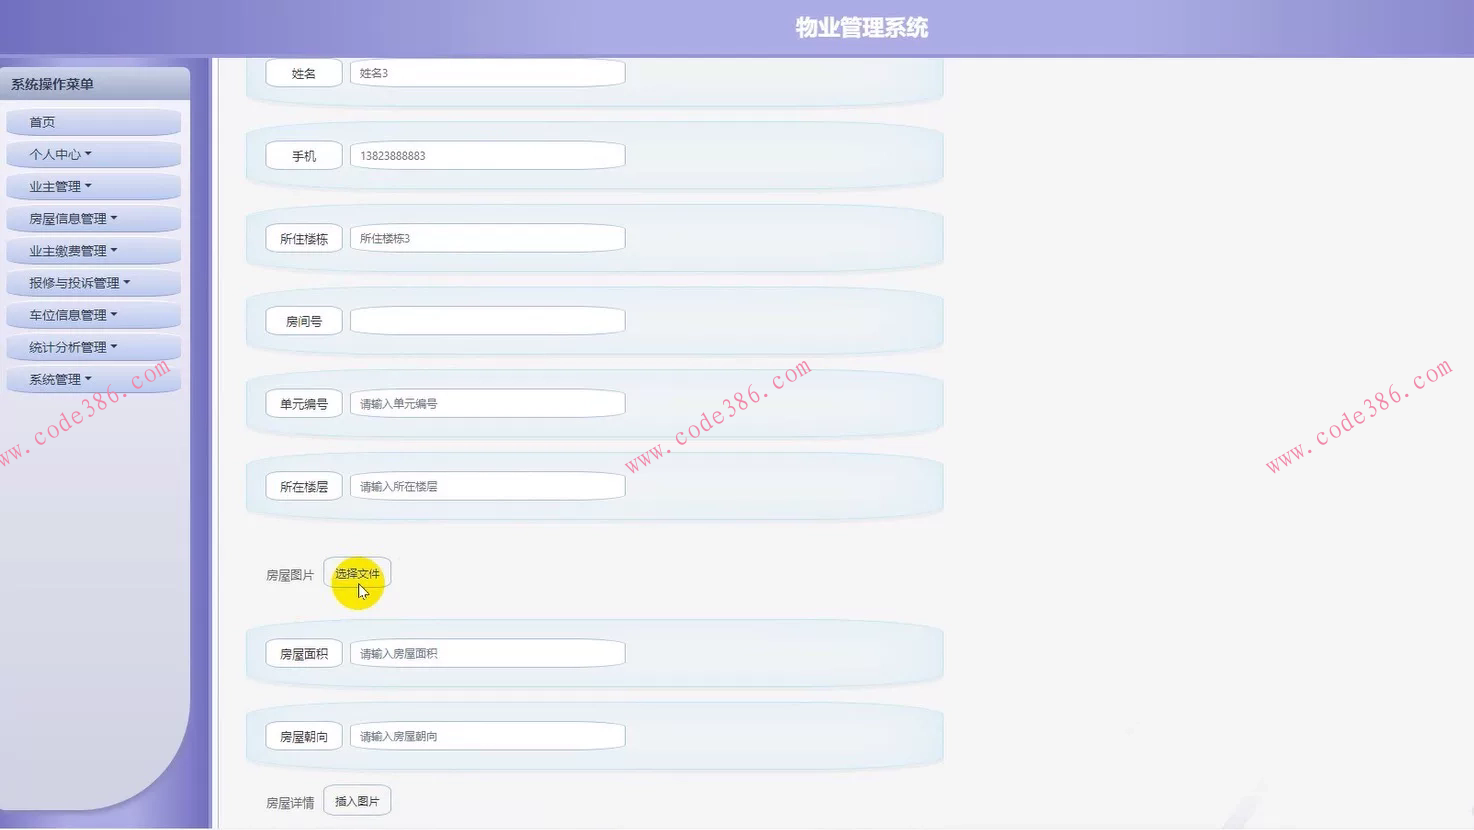Click the 物业管理系统 header title
Viewport: 1474px width, 830px height.
tap(861, 27)
